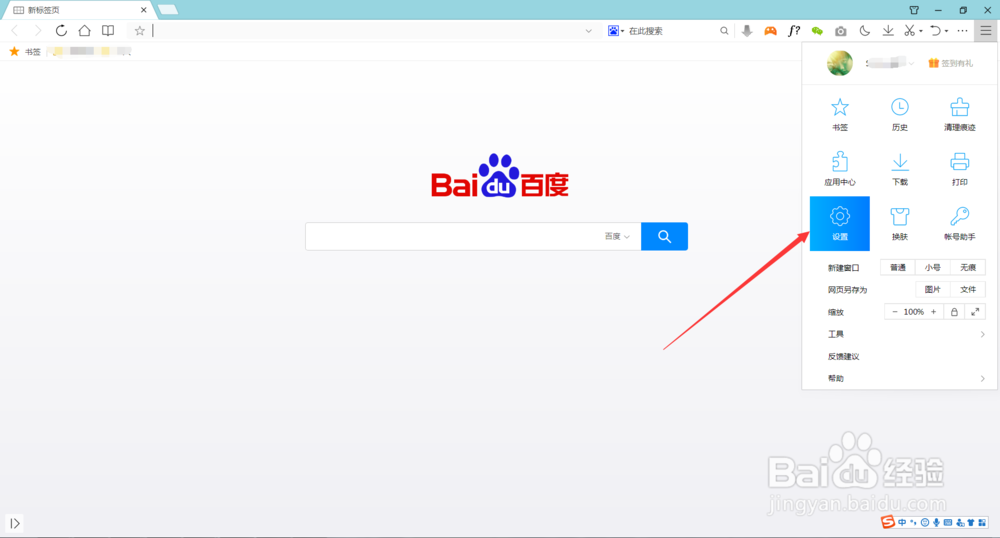Close the New Tab (新标签页) tab

pyautogui.click(x=143, y=10)
